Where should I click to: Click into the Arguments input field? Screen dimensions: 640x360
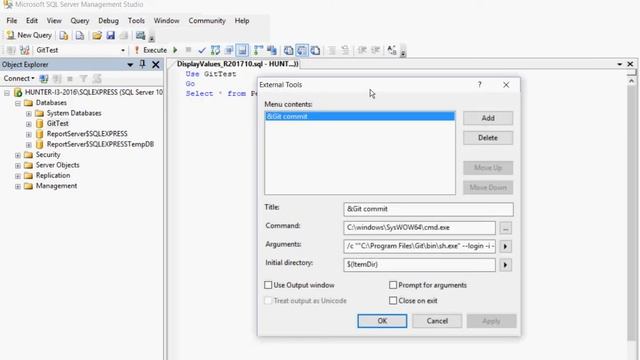pos(419,246)
